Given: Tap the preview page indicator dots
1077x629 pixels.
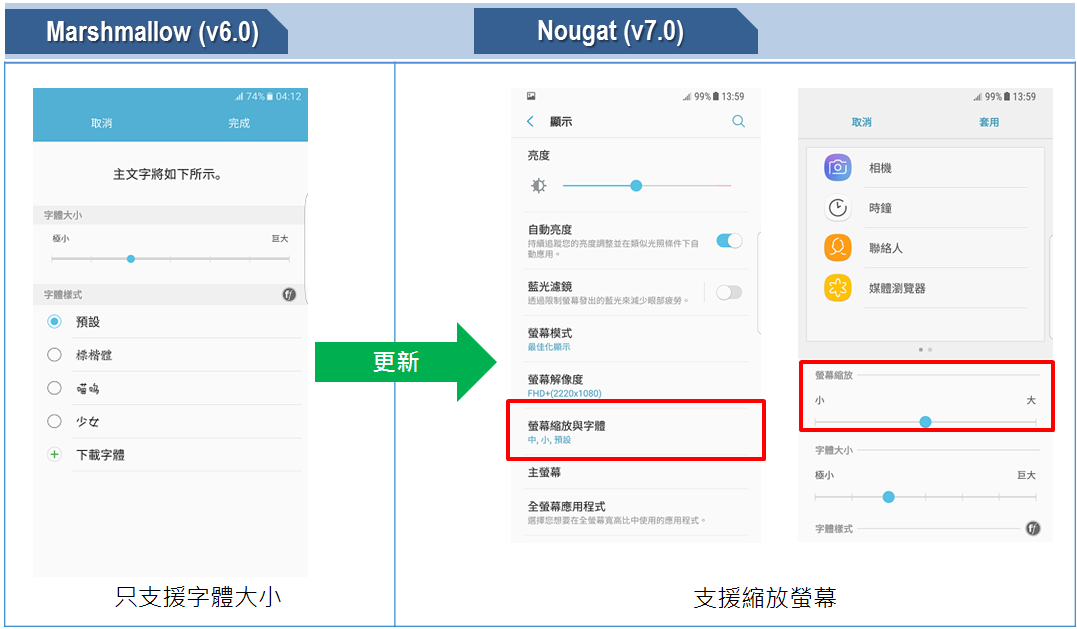Looking at the screenshot, I should [x=925, y=350].
